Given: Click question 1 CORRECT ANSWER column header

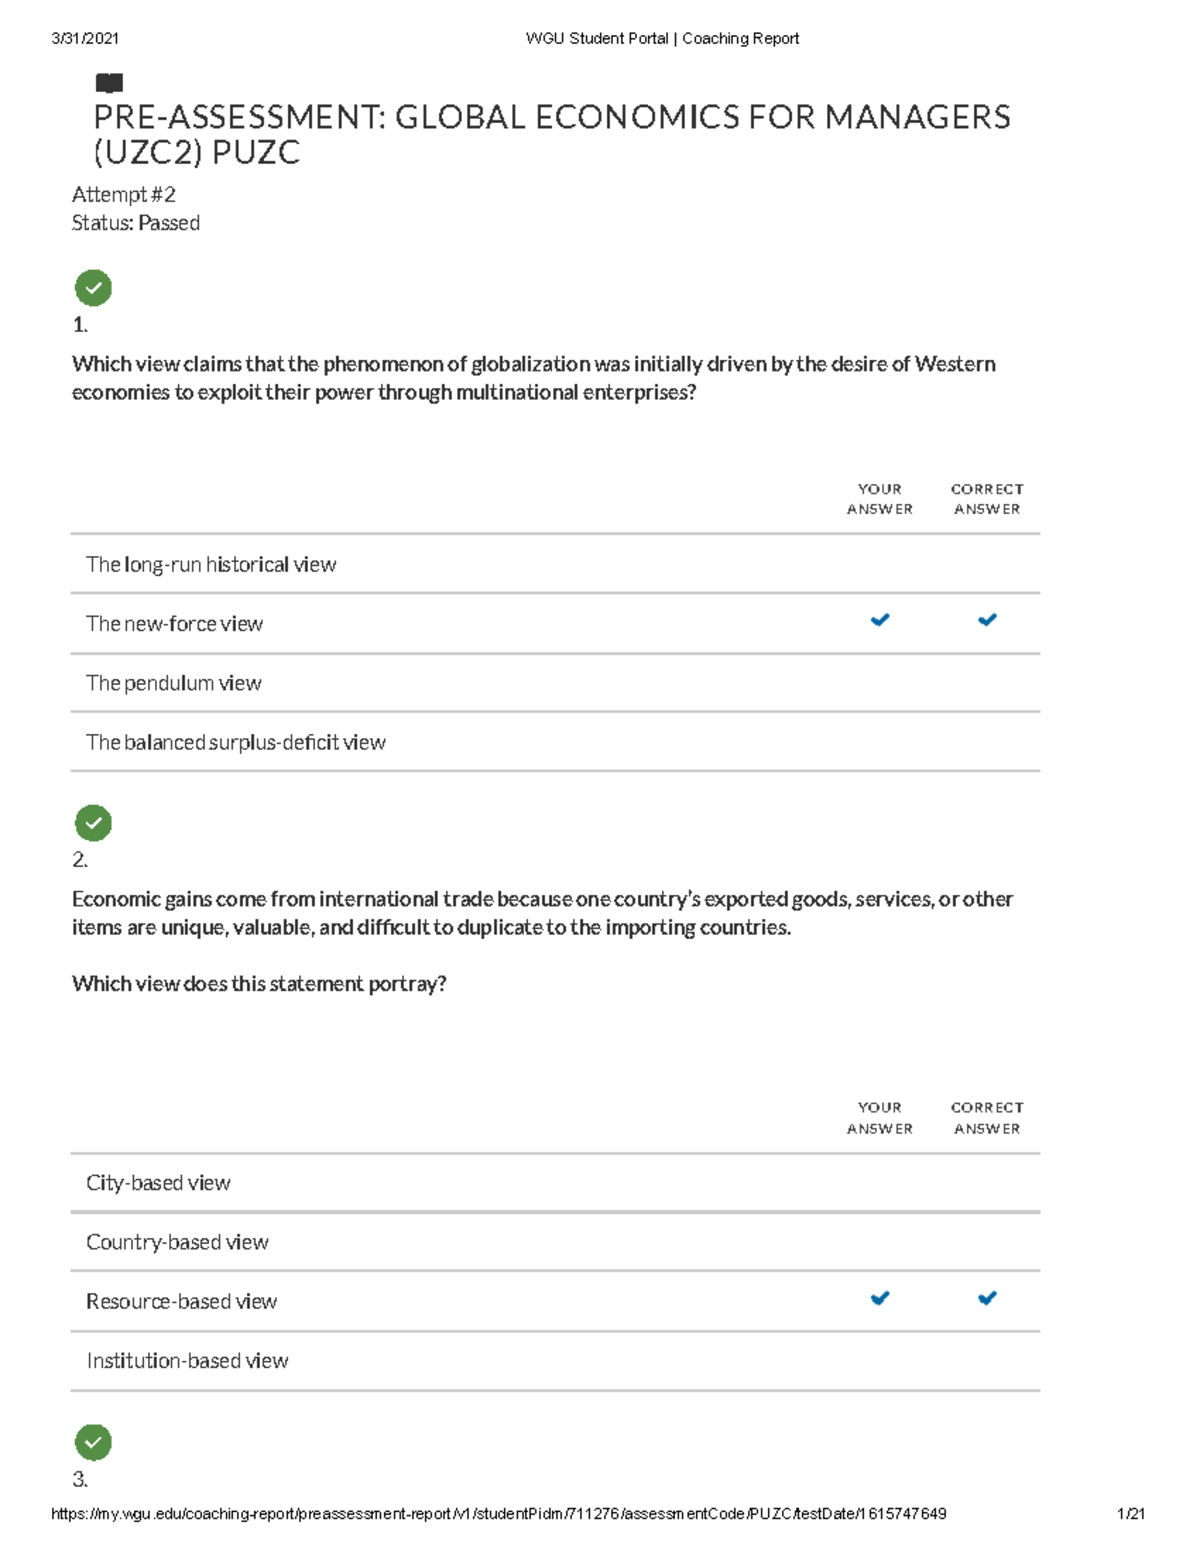Looking at the screenshot, I should 987,499.
